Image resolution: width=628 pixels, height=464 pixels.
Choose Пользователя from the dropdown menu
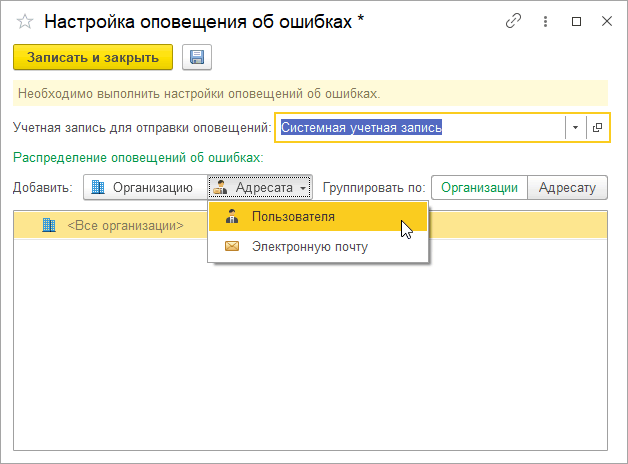pos(293,217)
